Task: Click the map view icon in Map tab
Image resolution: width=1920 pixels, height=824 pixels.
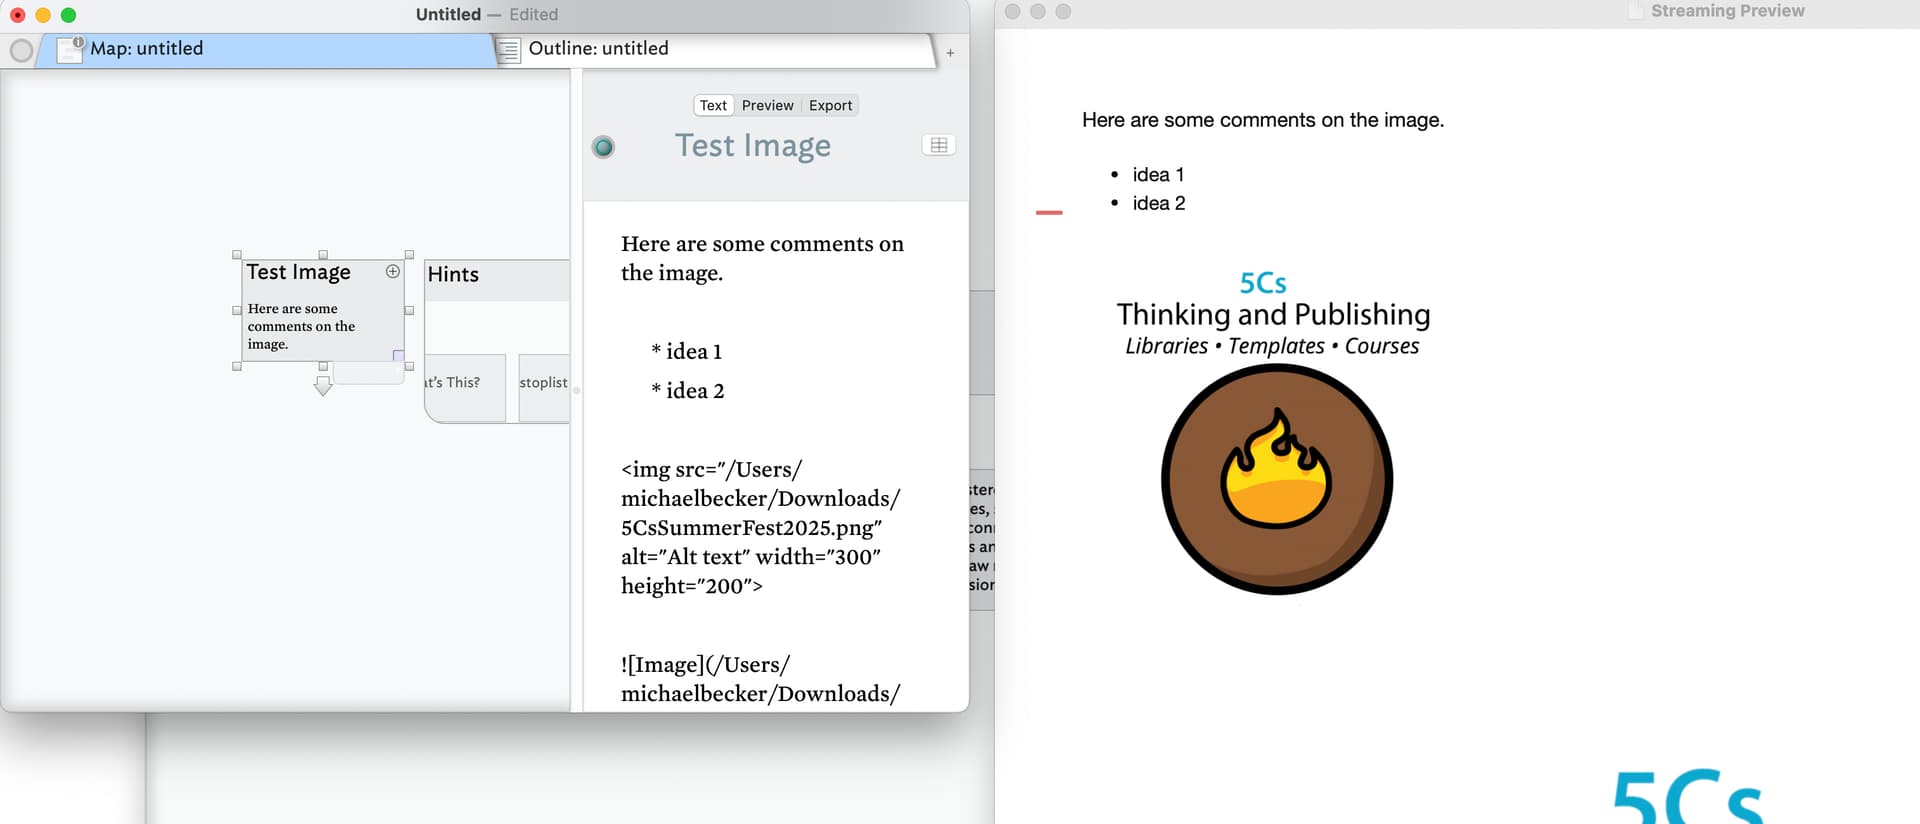Action: [x=70, y=49]
